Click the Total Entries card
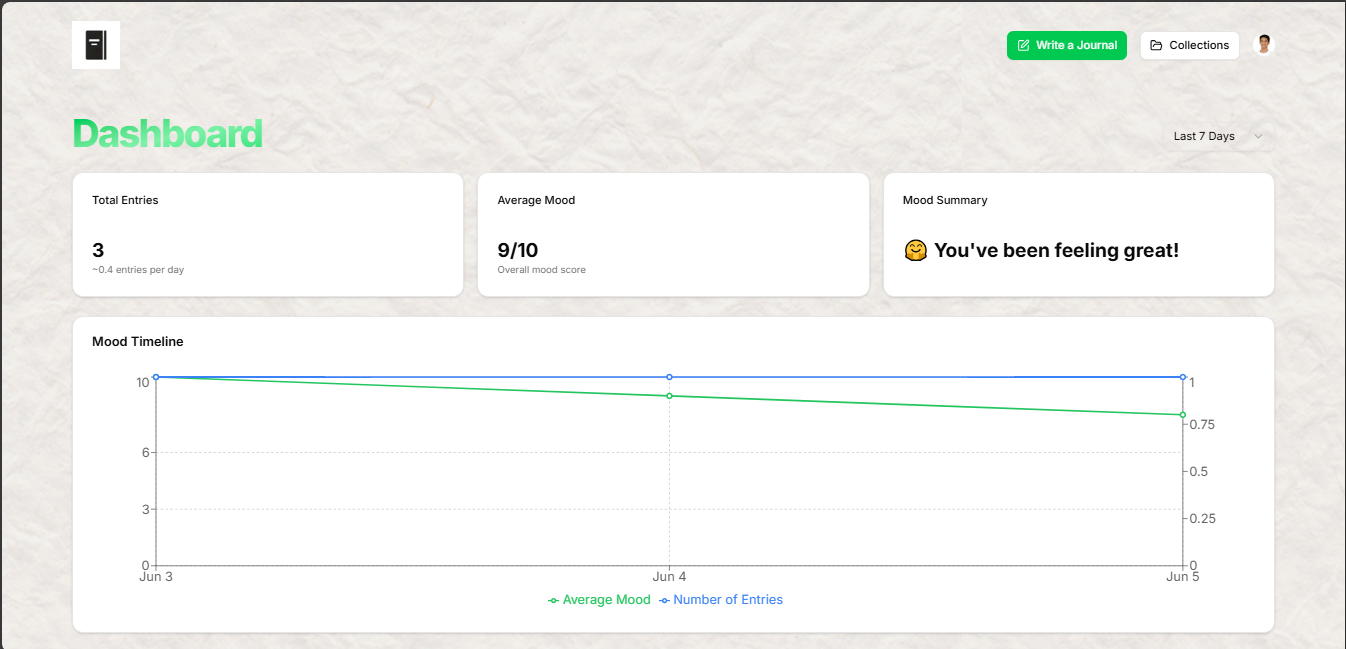The width and height of the screenshot is (1346, 649). (268, 235)
